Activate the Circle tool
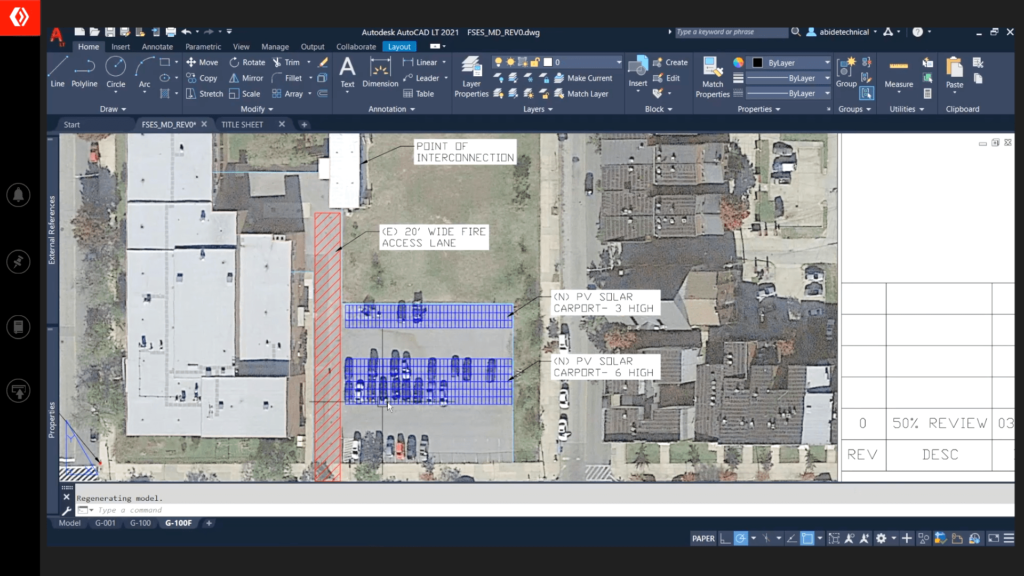 [x=116, y=71]
